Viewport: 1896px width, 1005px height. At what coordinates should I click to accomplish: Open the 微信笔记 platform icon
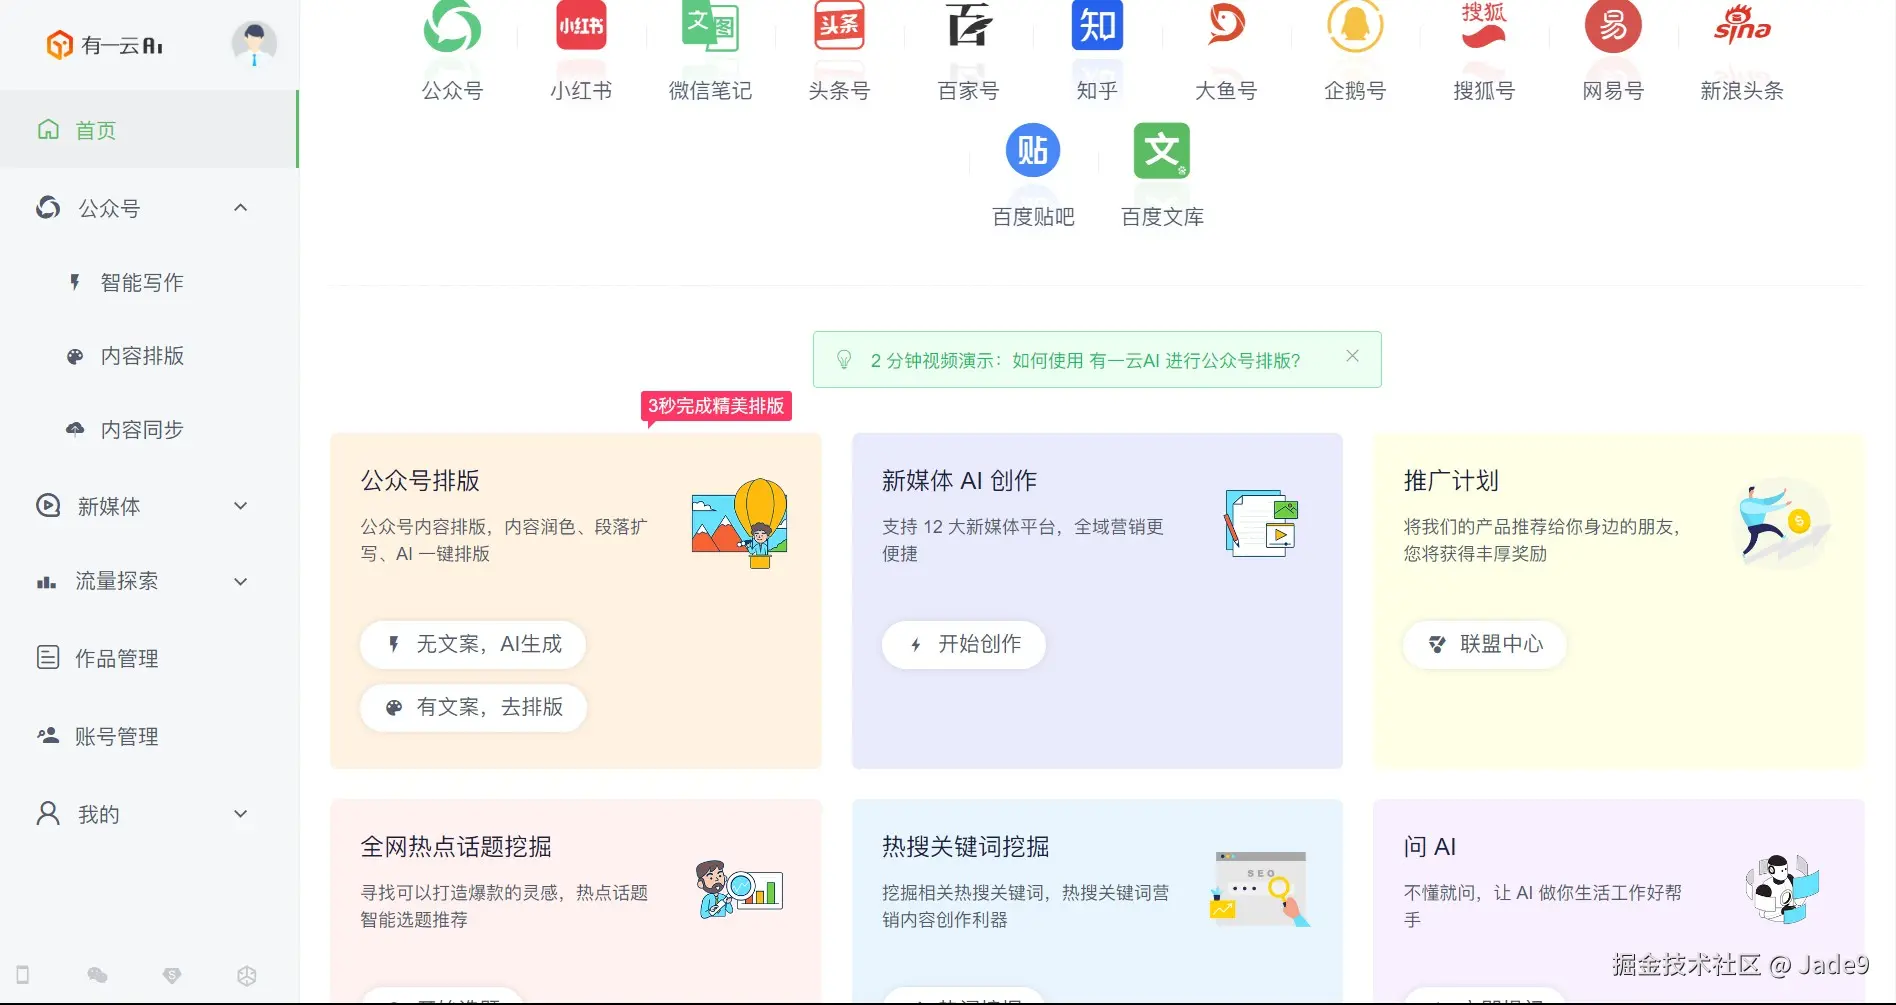(710, 25)
